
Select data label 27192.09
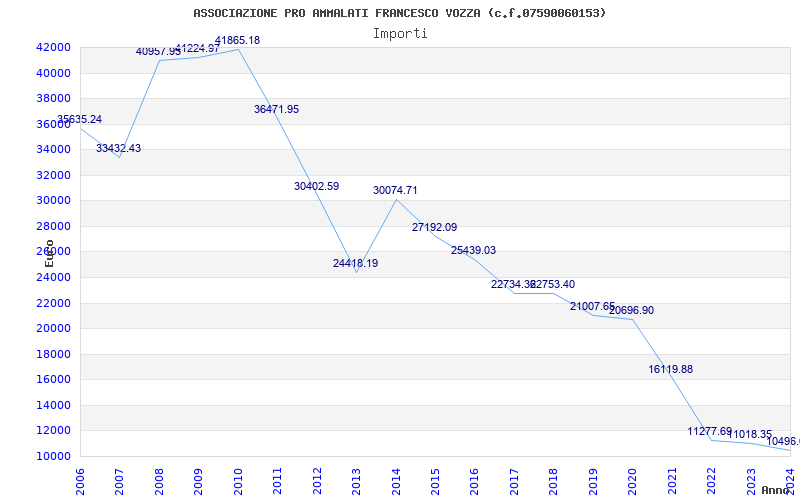point(435,228)
